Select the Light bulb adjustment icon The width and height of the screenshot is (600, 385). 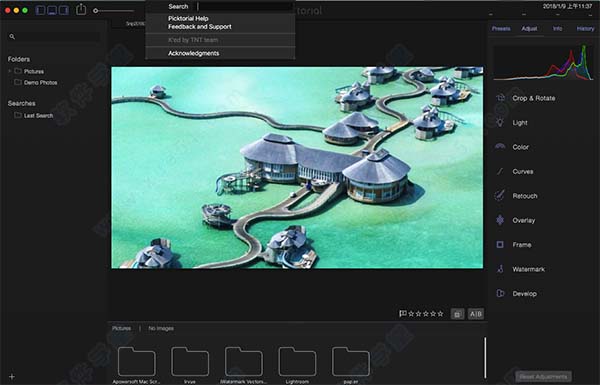coord(500,122)
